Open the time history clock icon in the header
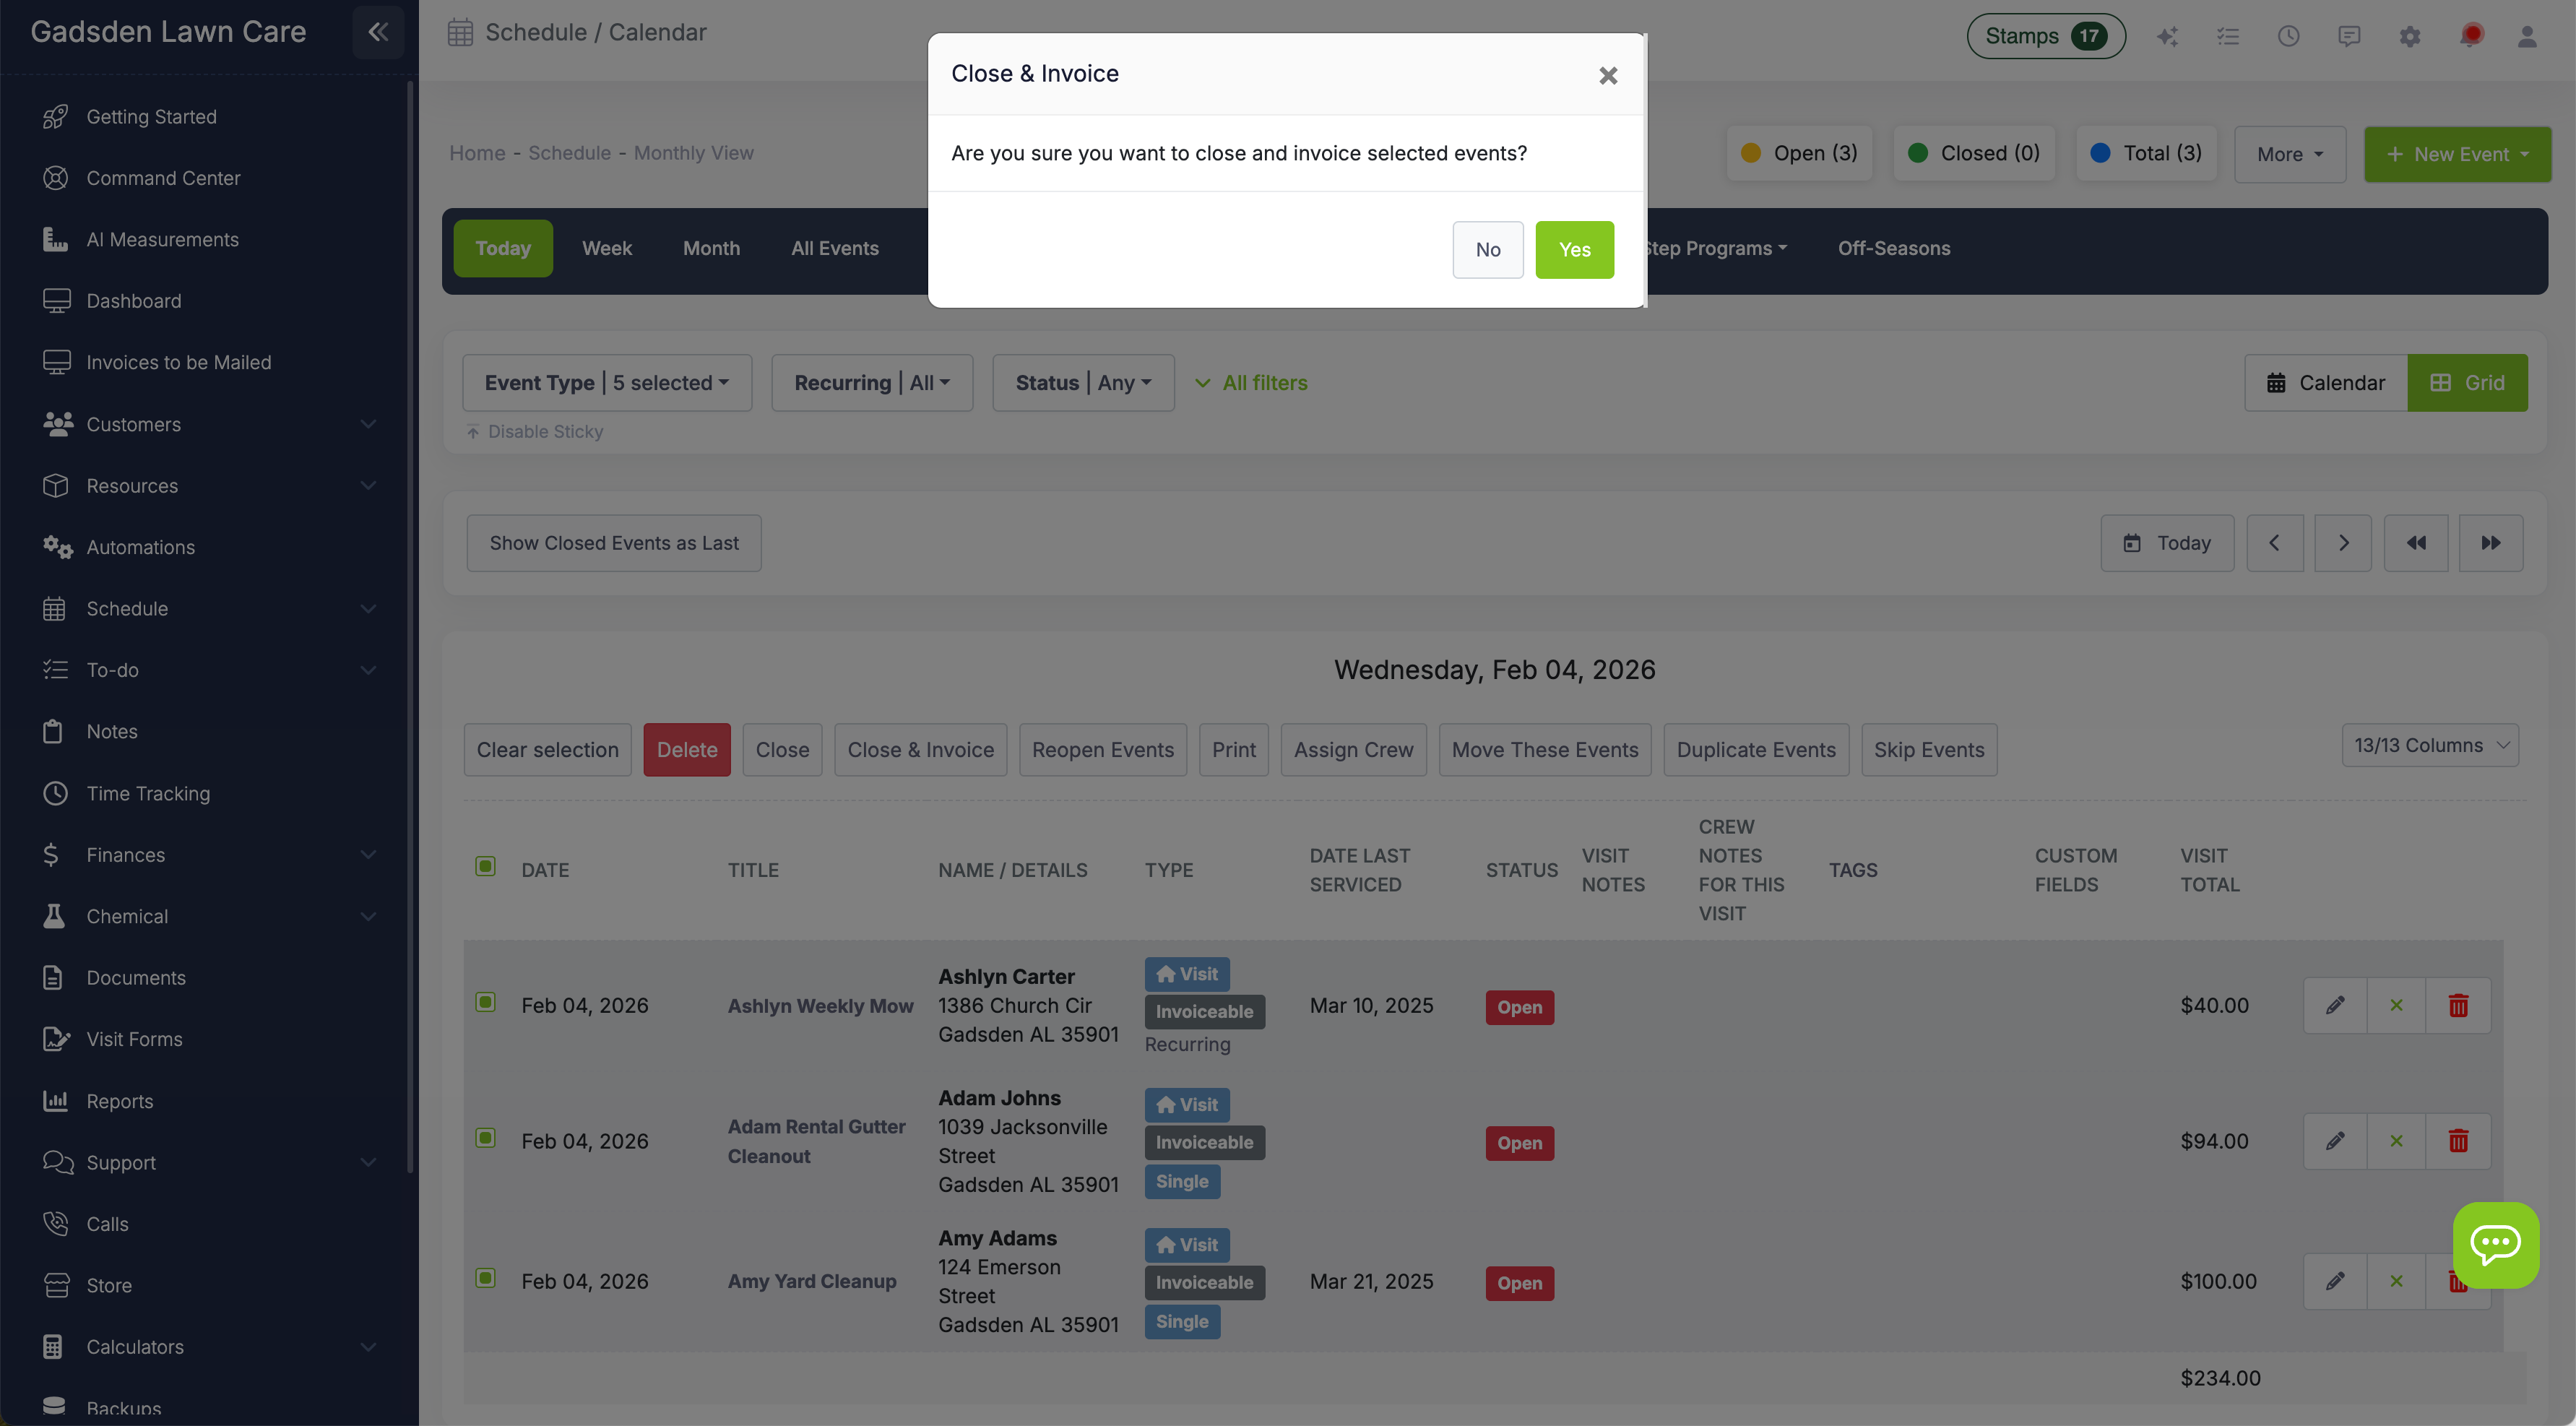 pyautogui.click(x=2289, y=36)
